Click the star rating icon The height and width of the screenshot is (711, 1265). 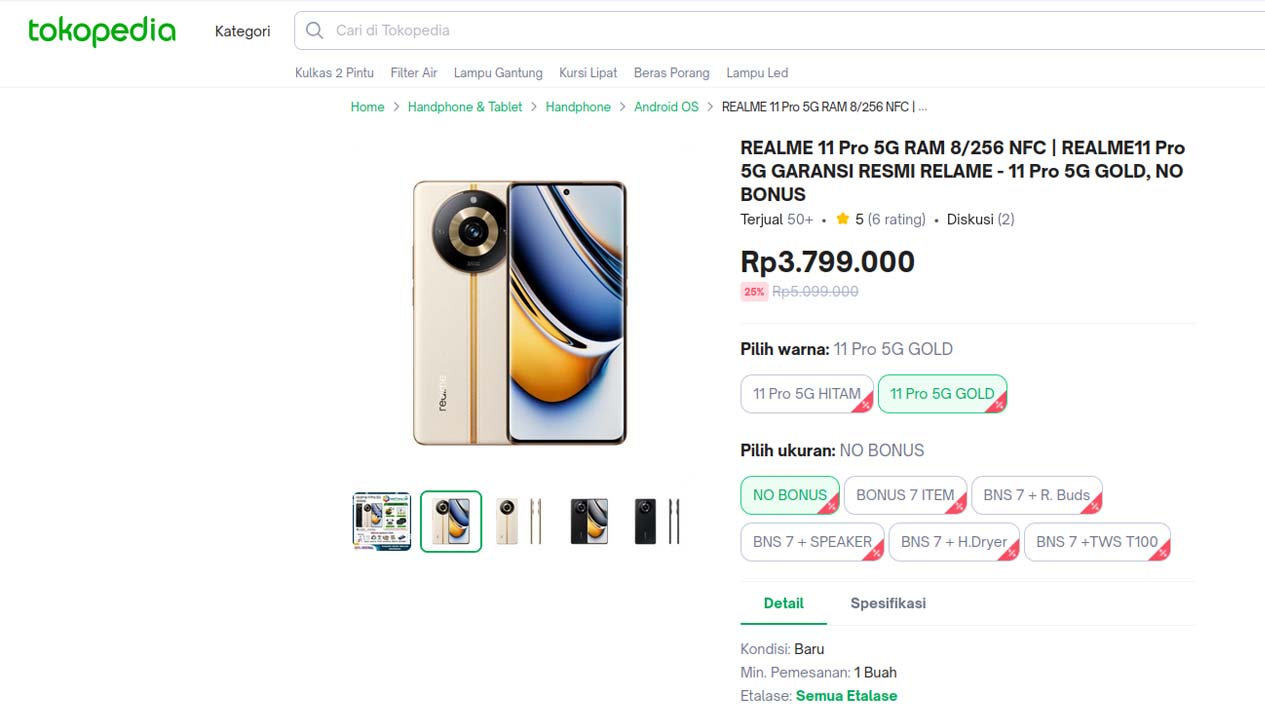(842, 218)
